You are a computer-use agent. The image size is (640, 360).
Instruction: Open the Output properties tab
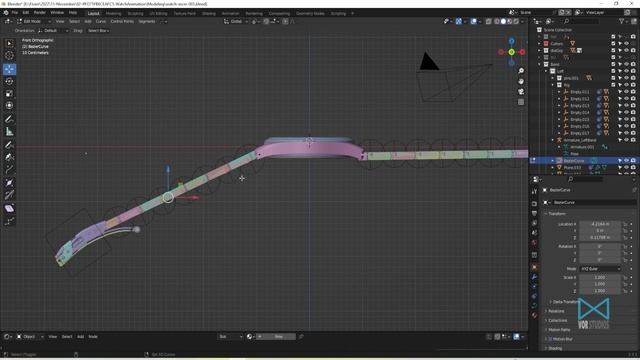534,213
